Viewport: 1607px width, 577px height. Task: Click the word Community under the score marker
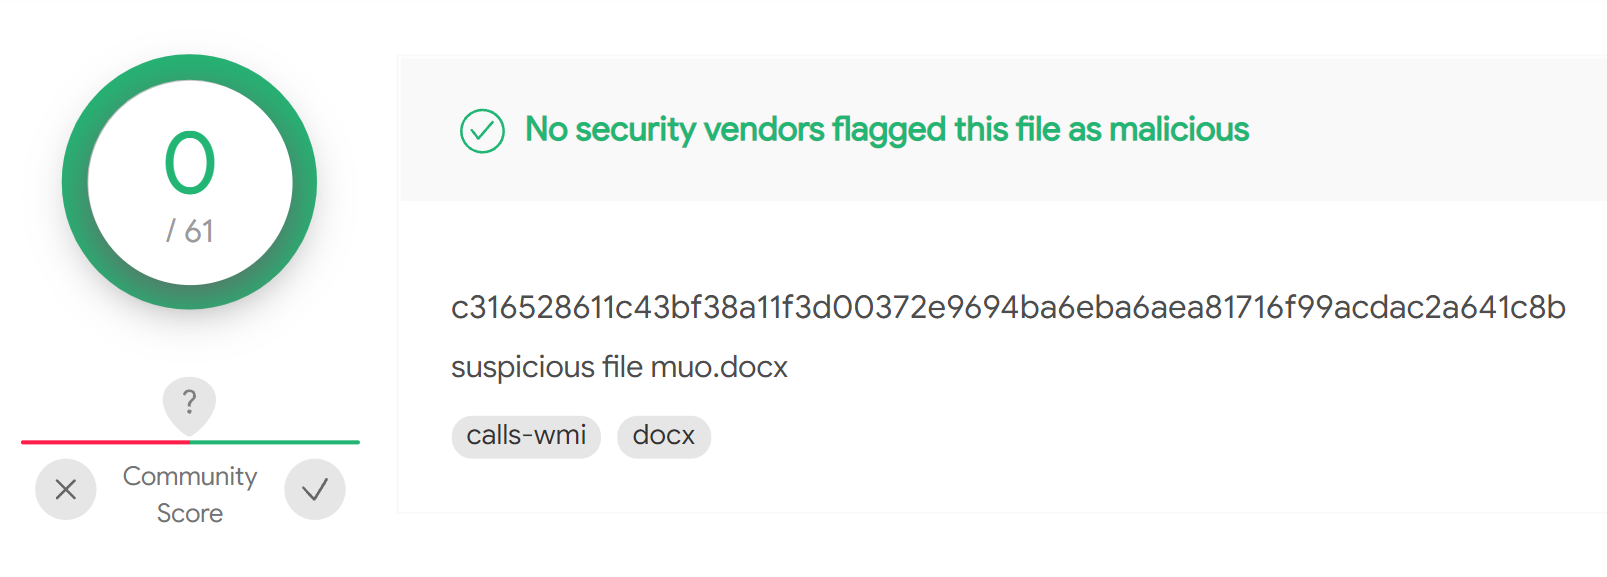tap(190, 476)
